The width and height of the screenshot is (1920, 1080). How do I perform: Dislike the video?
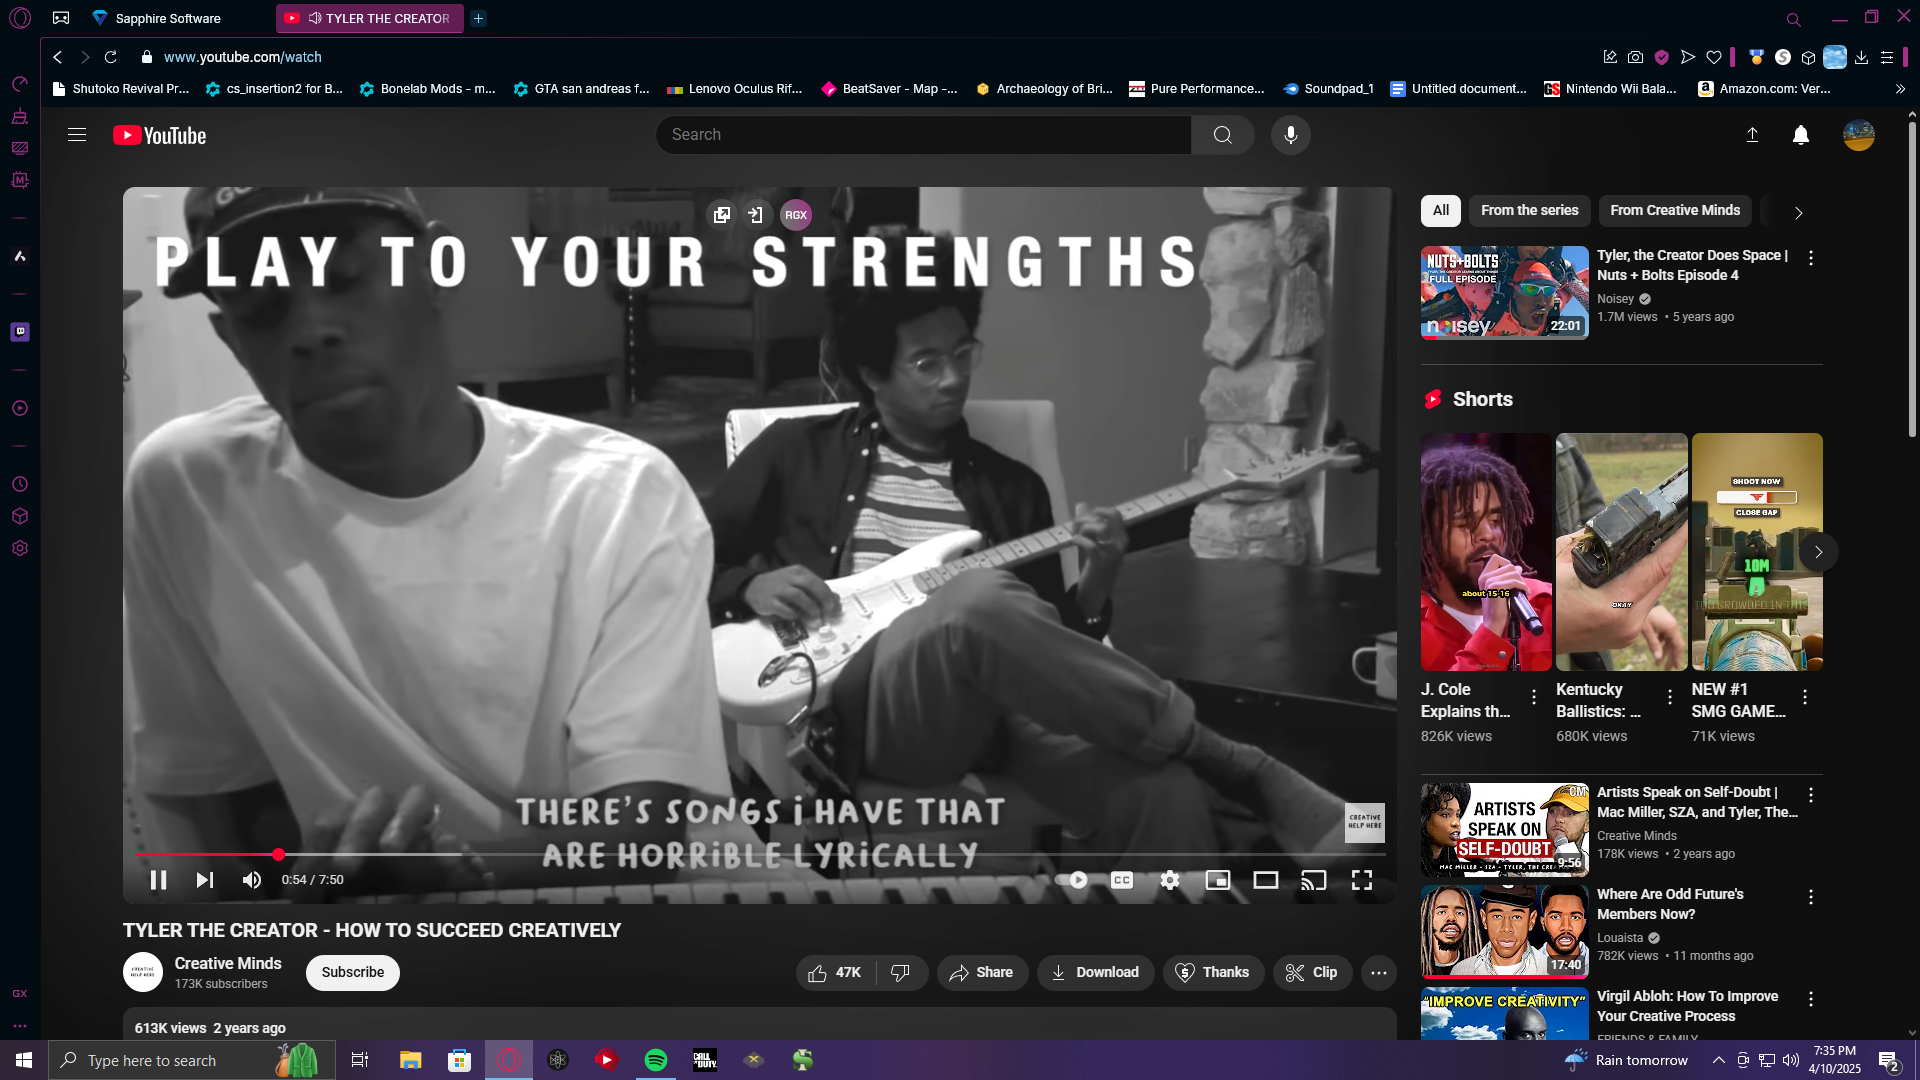pos(900,973)
